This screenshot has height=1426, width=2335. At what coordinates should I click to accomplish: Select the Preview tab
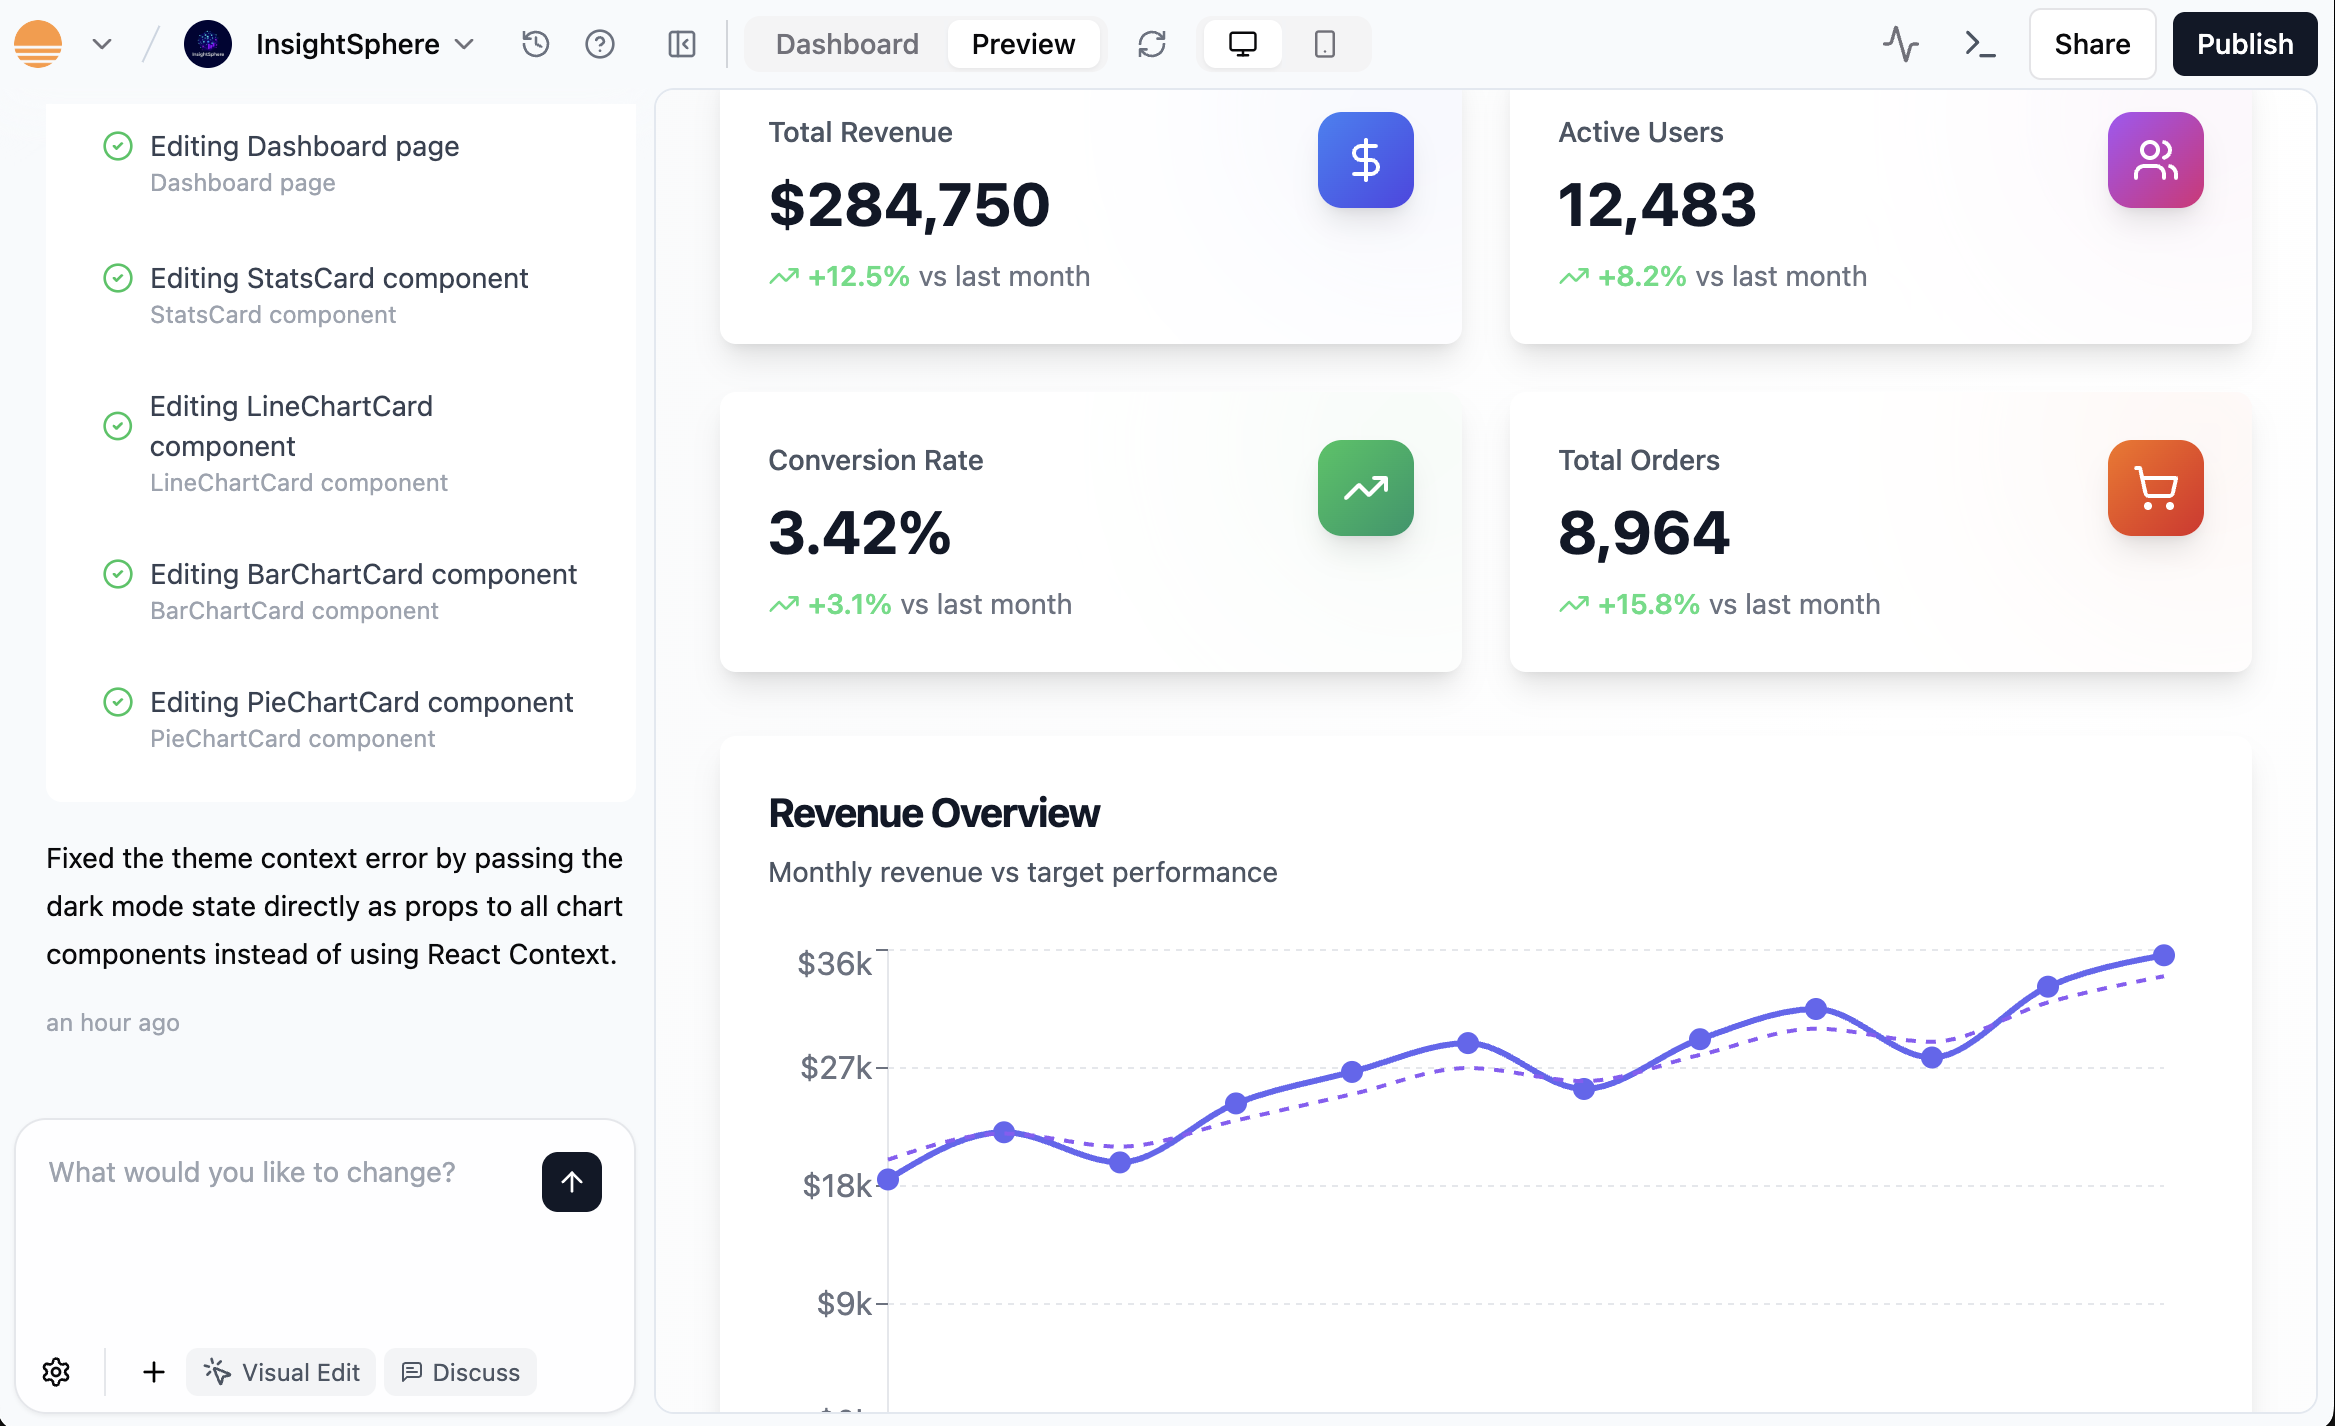pyautogui.click(x=1023, y=44)
